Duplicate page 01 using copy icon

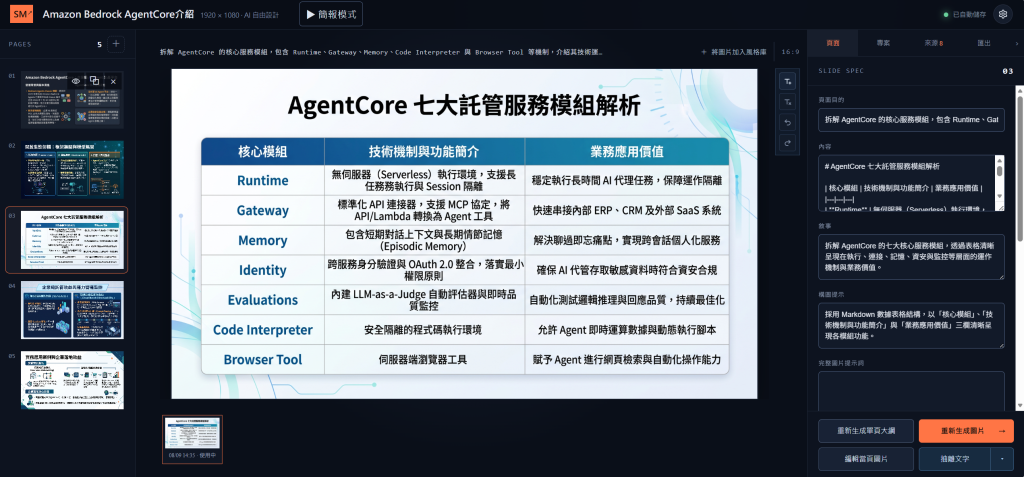coord(95,81)
